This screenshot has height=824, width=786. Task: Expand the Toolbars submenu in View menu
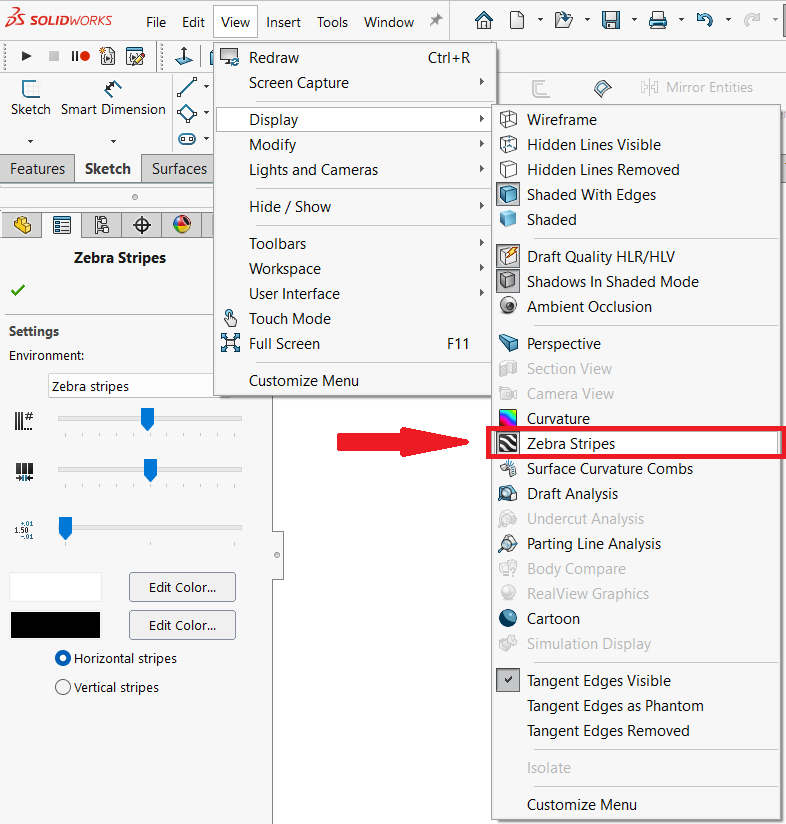[278, 244]
